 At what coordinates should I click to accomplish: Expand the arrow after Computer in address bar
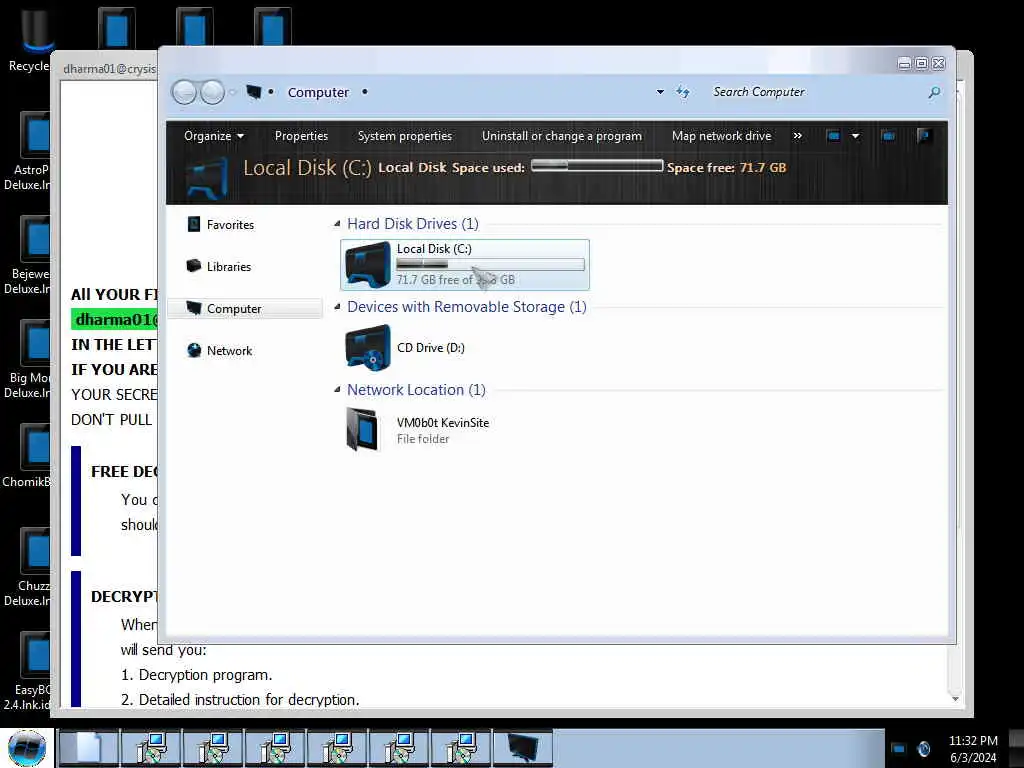(x=364, y=92)
